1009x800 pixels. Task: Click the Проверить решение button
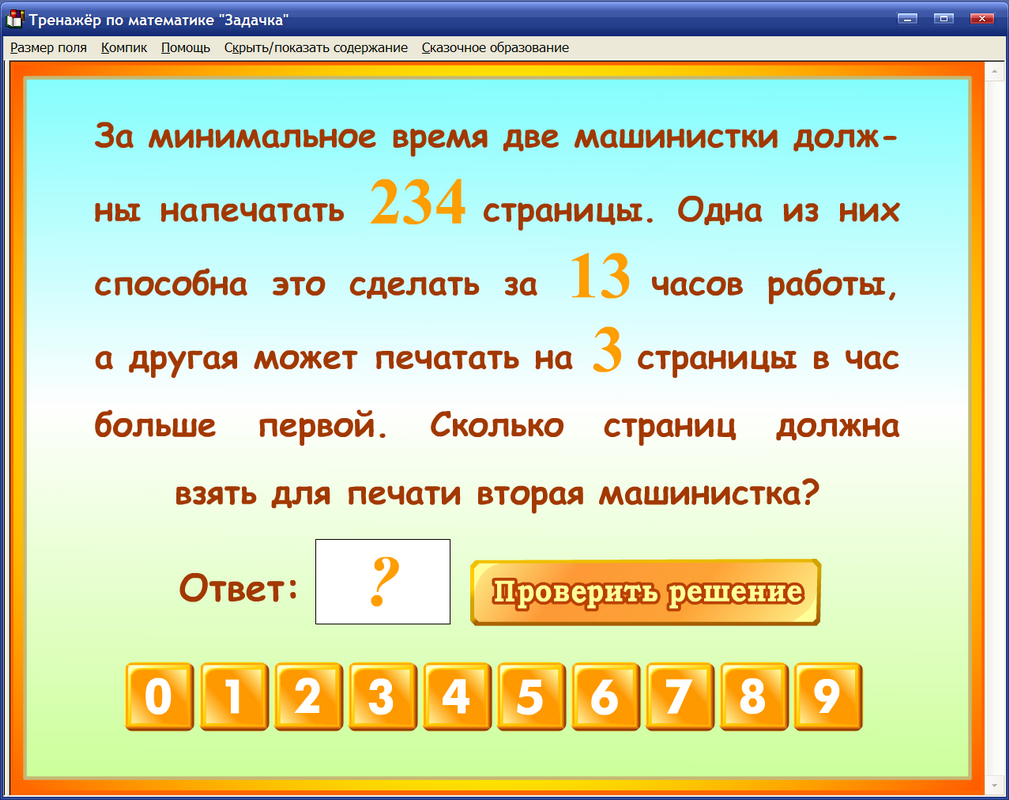[x=645, y=591]
